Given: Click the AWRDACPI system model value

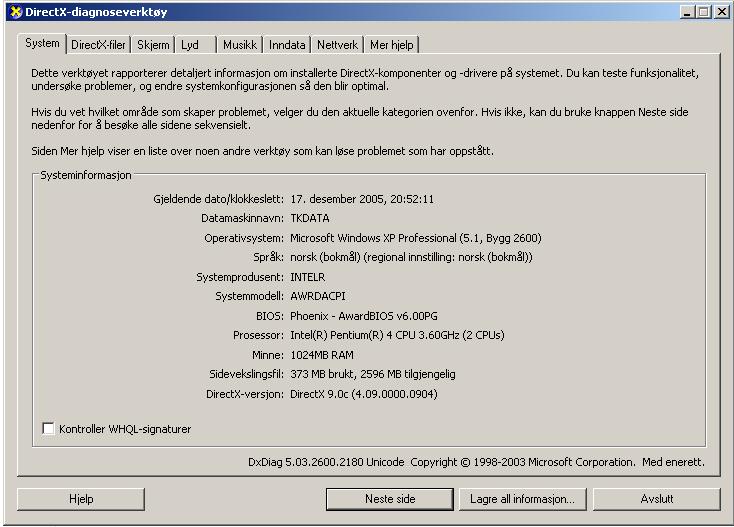Looking at the screenshot, I should point(318,296).
